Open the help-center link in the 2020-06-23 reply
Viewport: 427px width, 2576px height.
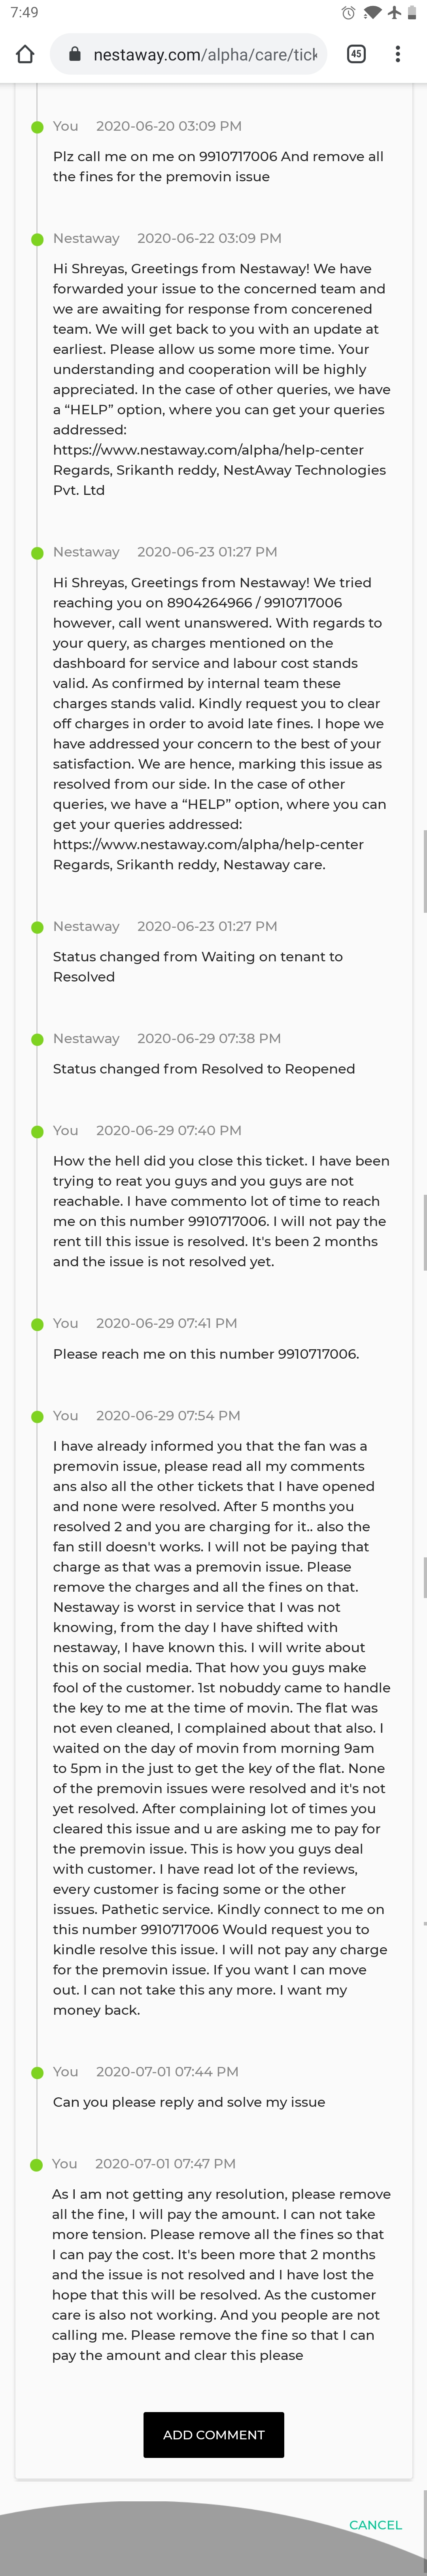pos(208,844)
